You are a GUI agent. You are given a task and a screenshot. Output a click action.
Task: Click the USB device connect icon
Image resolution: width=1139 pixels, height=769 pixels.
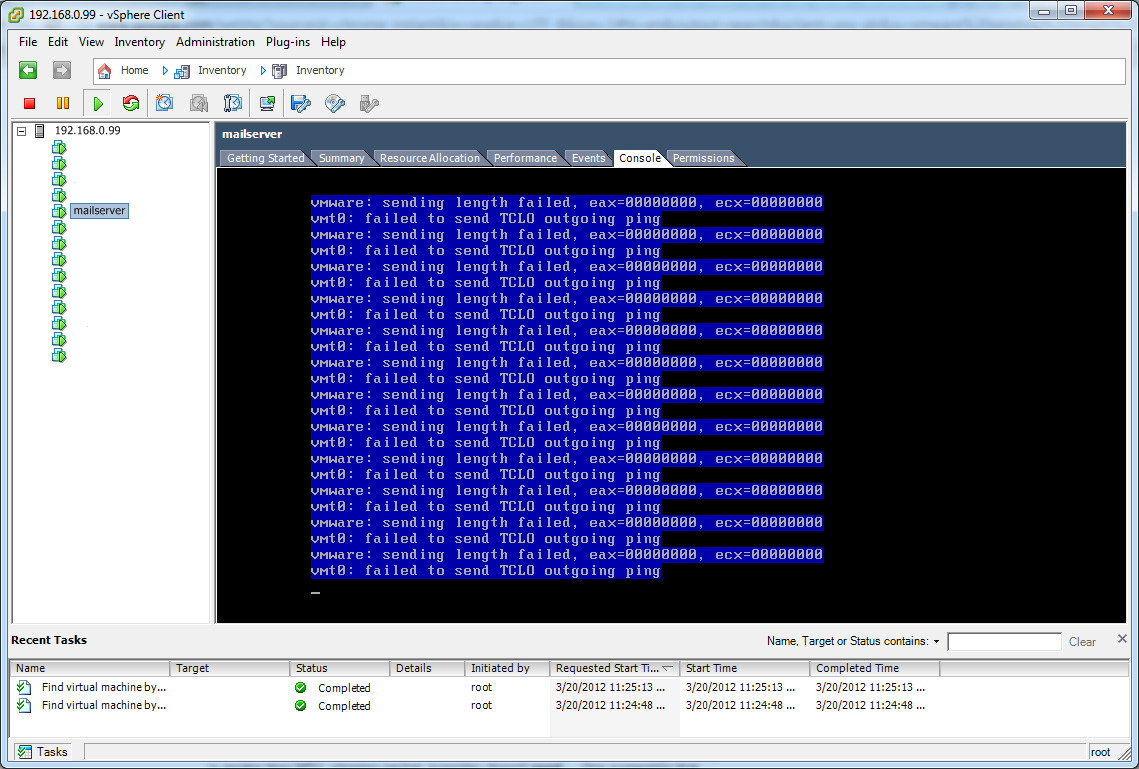point(369,103)
